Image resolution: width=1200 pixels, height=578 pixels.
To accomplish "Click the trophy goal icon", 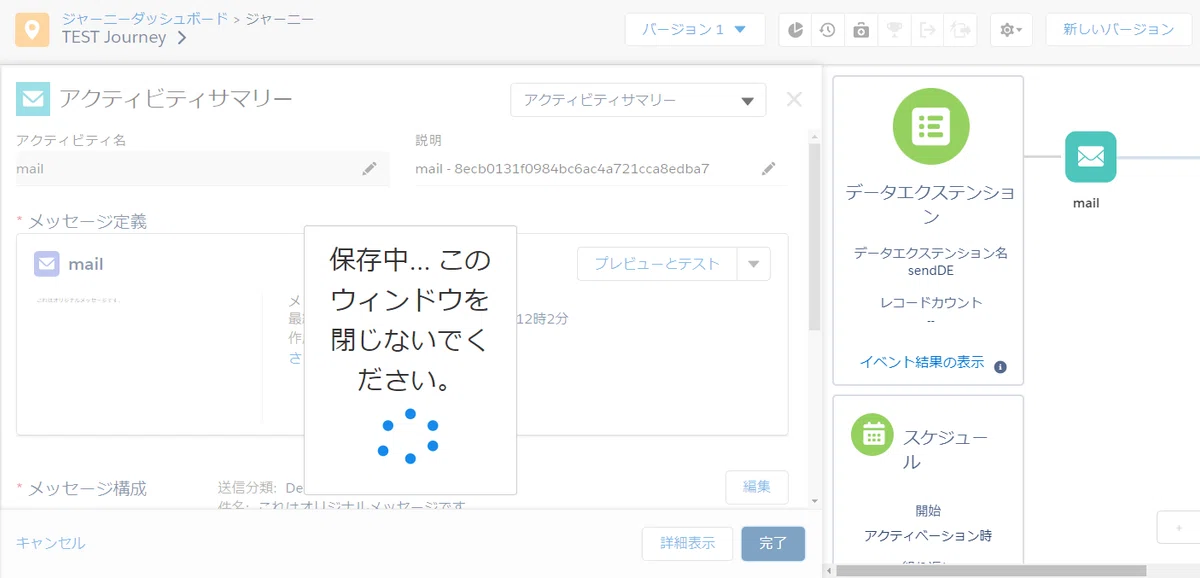I will 894,30.
